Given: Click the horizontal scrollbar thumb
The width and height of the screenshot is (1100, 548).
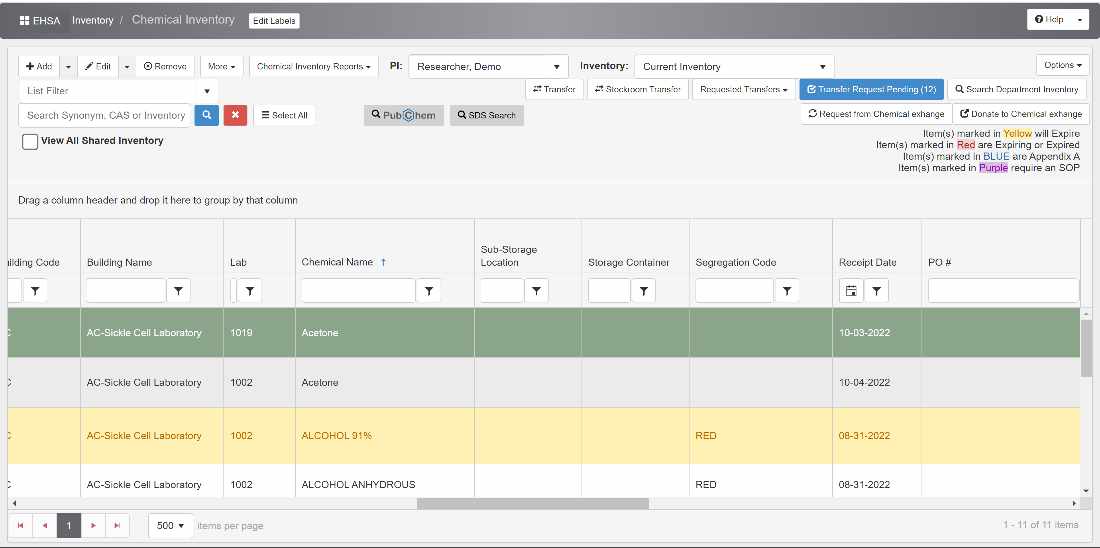Looking at the screenshot, I should pos(532,503).
